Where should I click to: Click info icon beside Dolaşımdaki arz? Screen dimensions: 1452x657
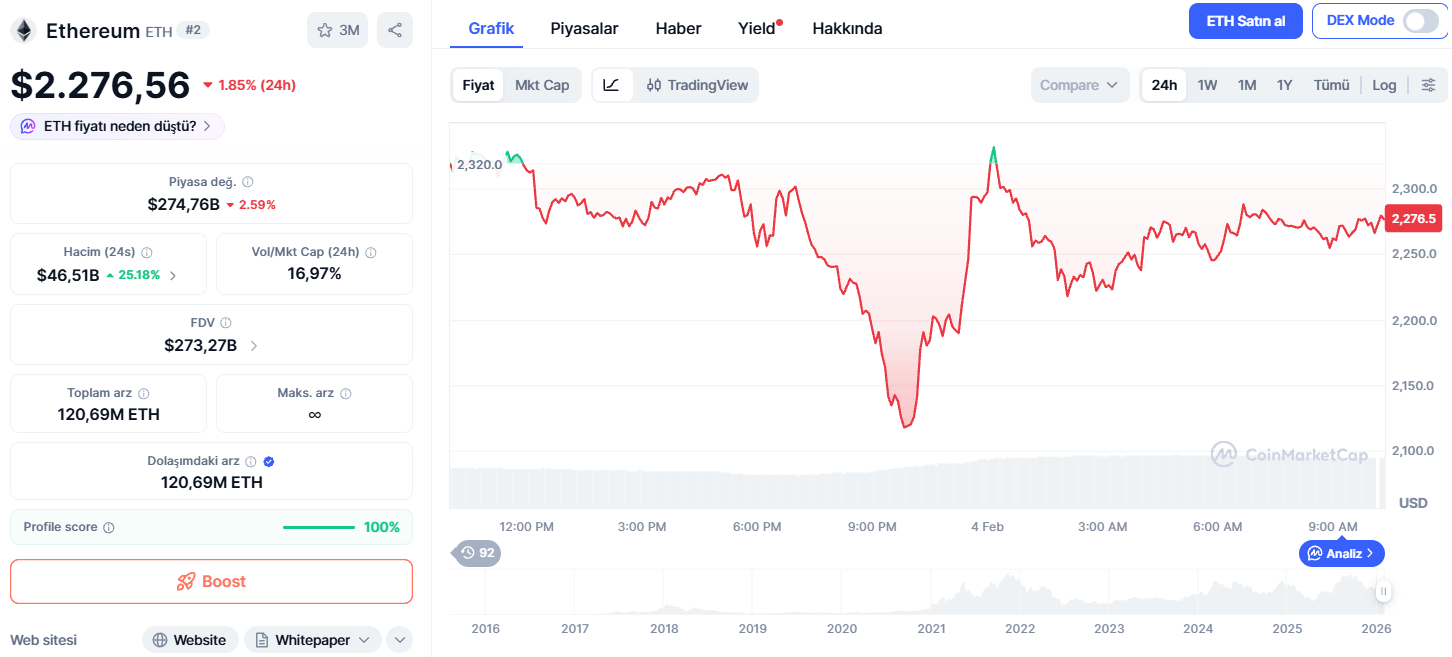click(251, 462)
